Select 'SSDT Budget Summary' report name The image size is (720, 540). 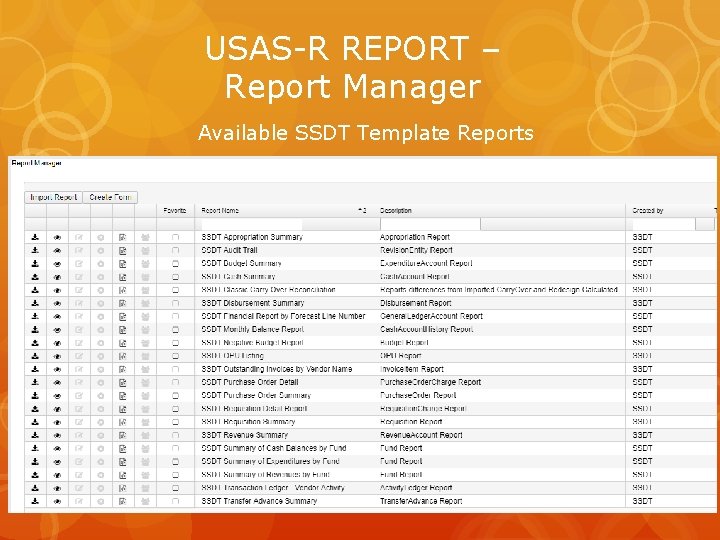[x=241, y=264]
